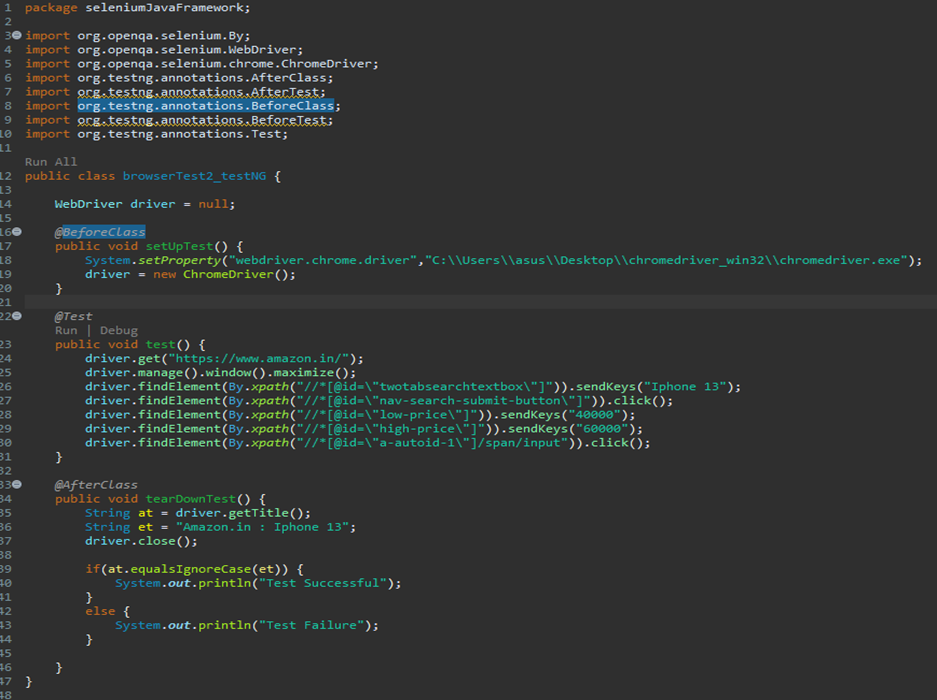Click the "Amazon.in : Iphone 13" string
The image size is (937, 700).
(262, 527)
